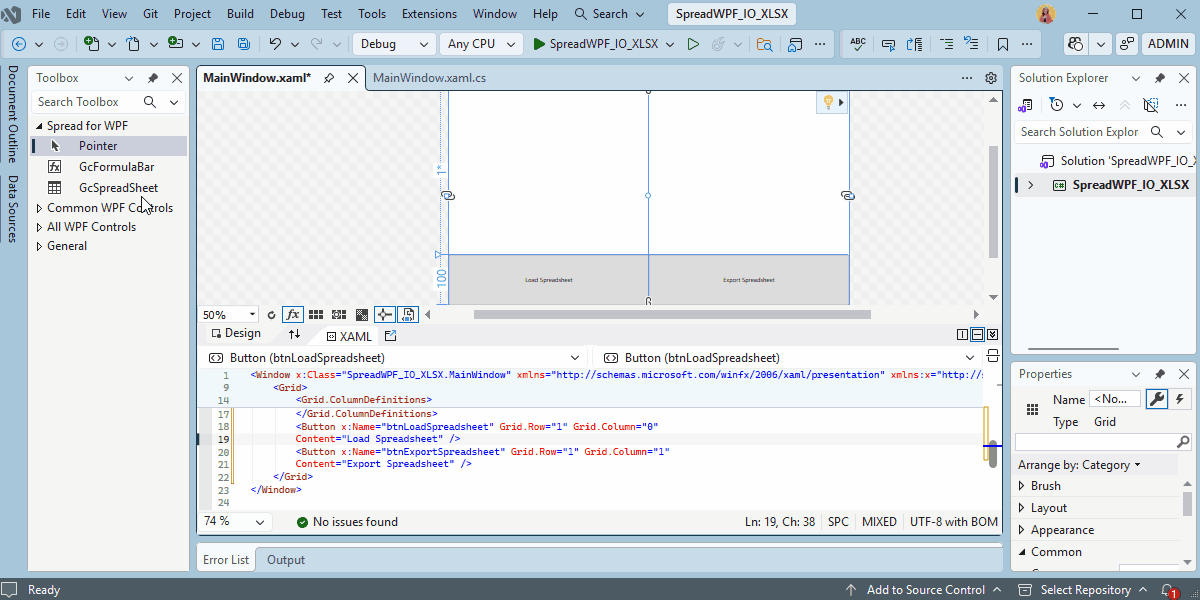Click the GitHub Copilot icon in title bar
The width and height of the screenshot is (1200, 600).
click(1076, 44)
